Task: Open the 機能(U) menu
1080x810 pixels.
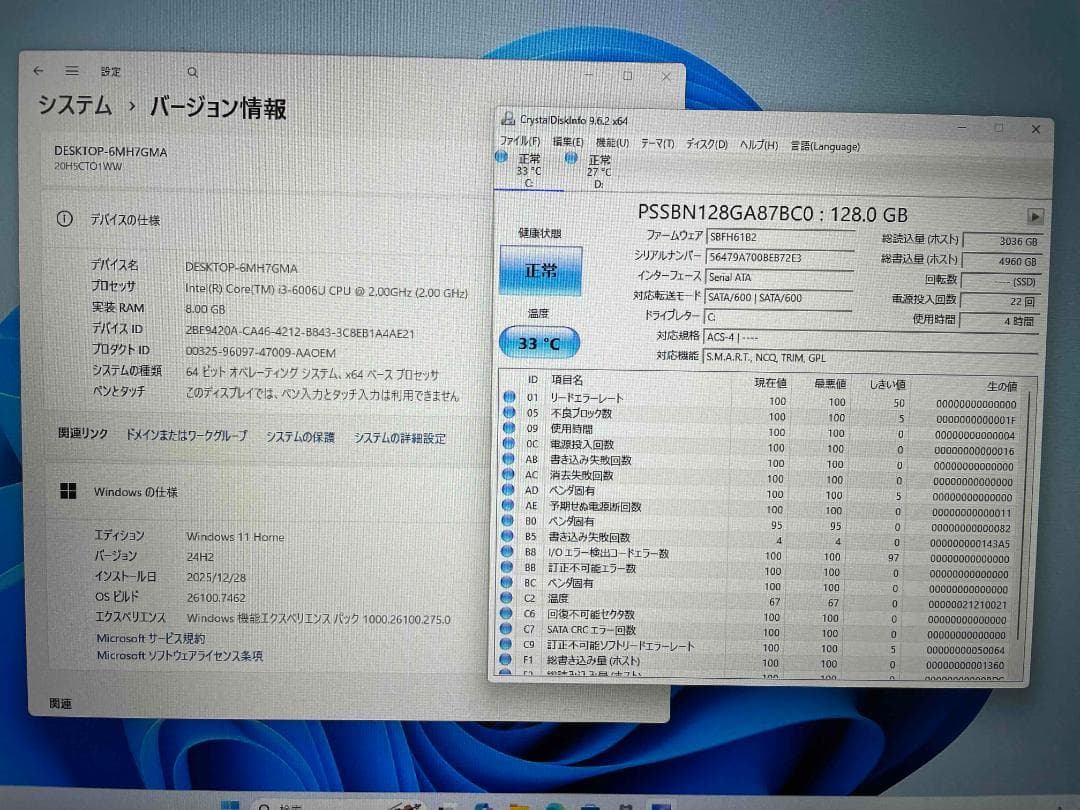Action: [x=607, y=142]
